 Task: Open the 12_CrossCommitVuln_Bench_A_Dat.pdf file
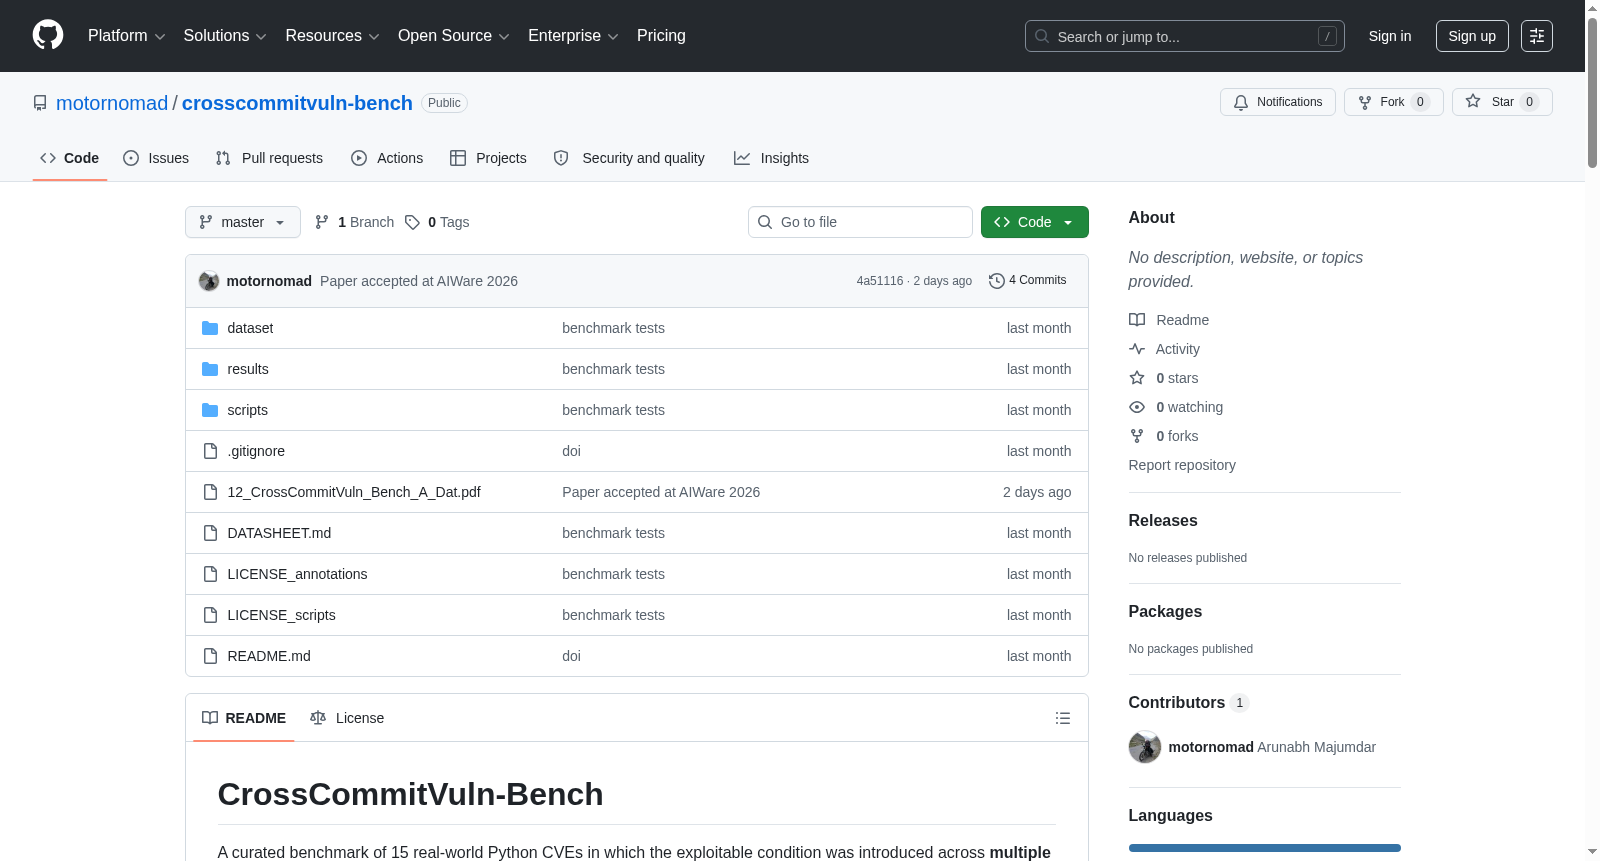[354, 492]
